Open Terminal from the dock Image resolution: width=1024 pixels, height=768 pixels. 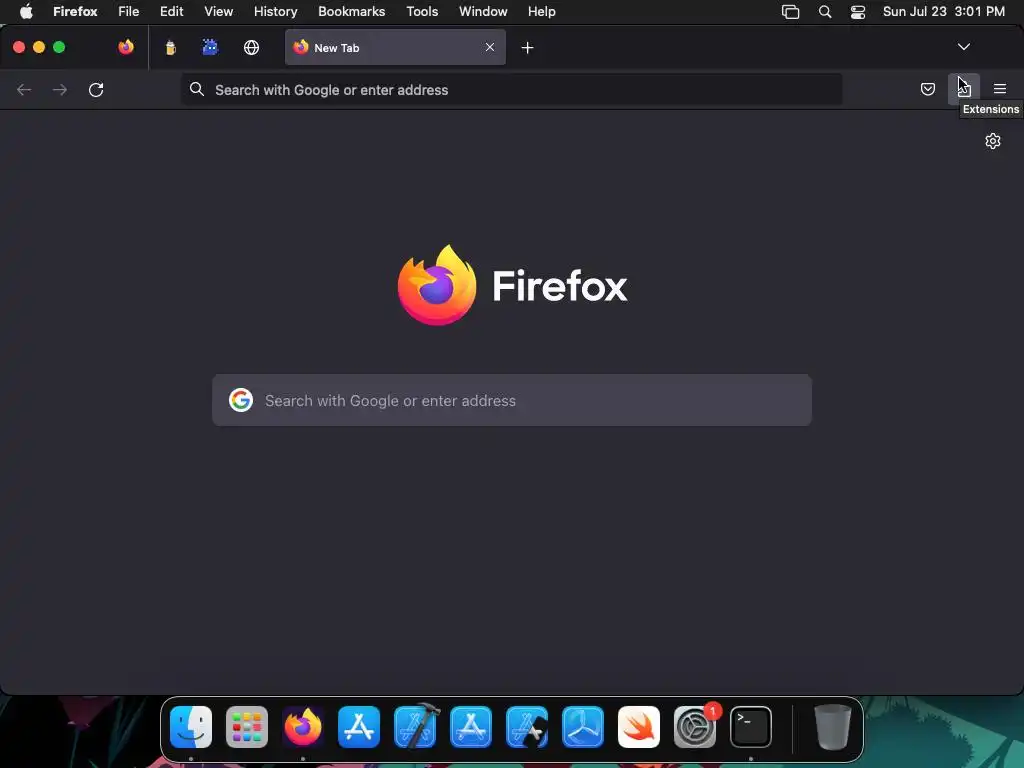[x=751, y=726]
